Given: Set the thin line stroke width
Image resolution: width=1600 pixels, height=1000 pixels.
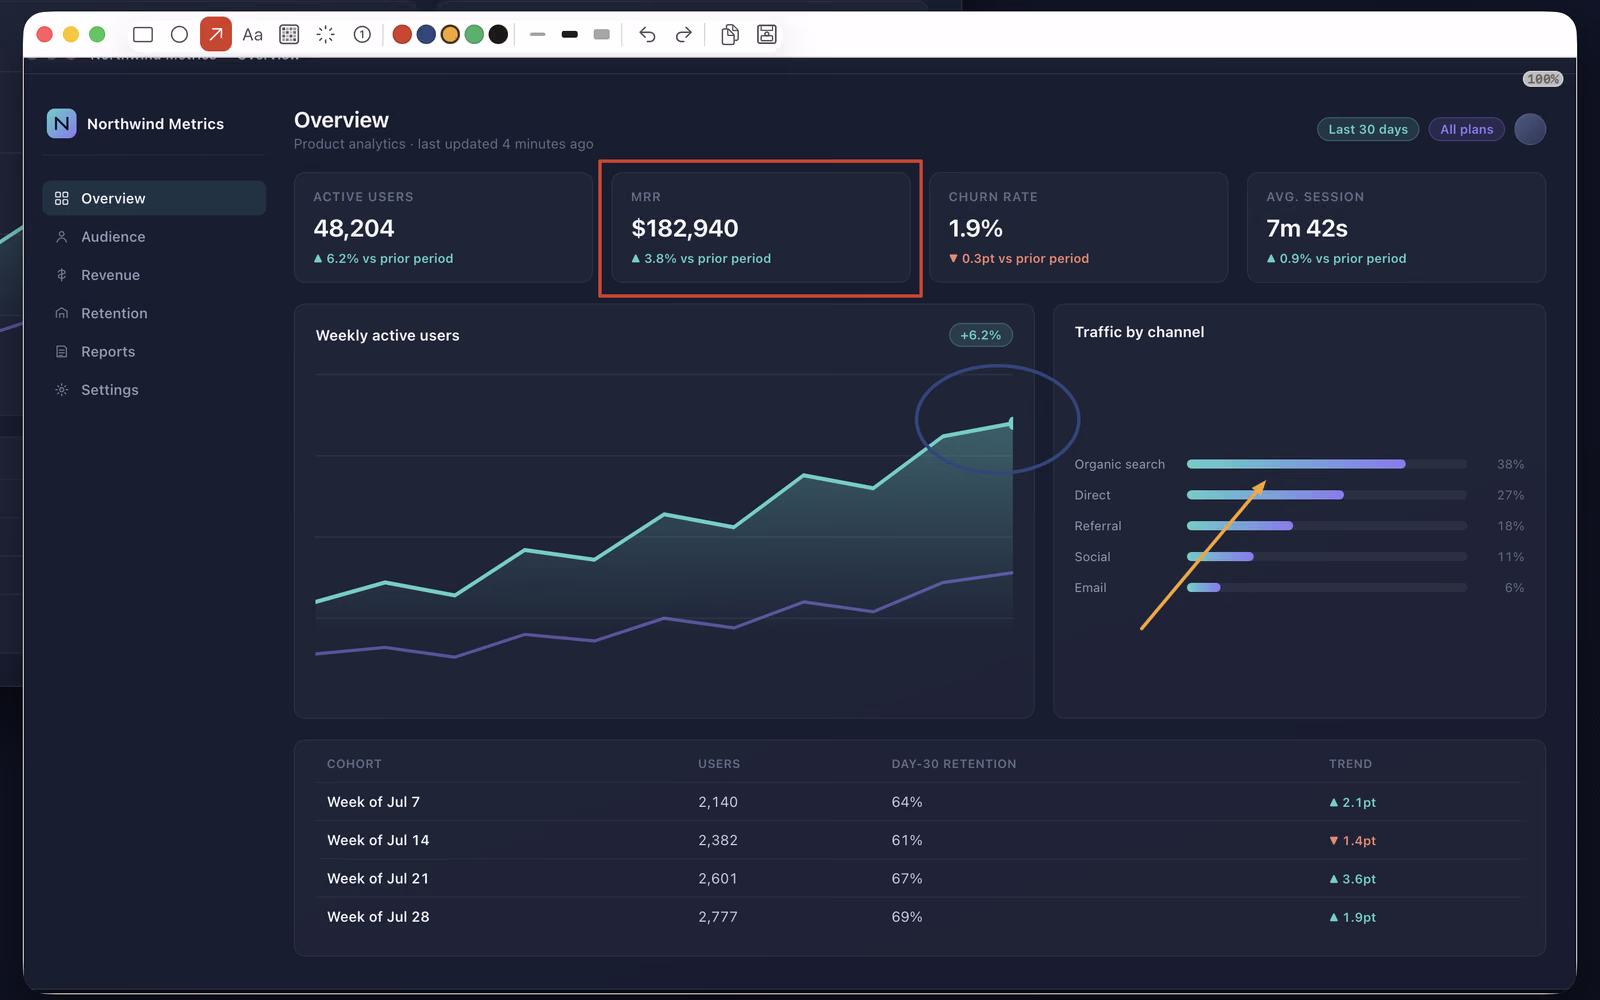Looking at the screenshot, I should tap(538, 35).
